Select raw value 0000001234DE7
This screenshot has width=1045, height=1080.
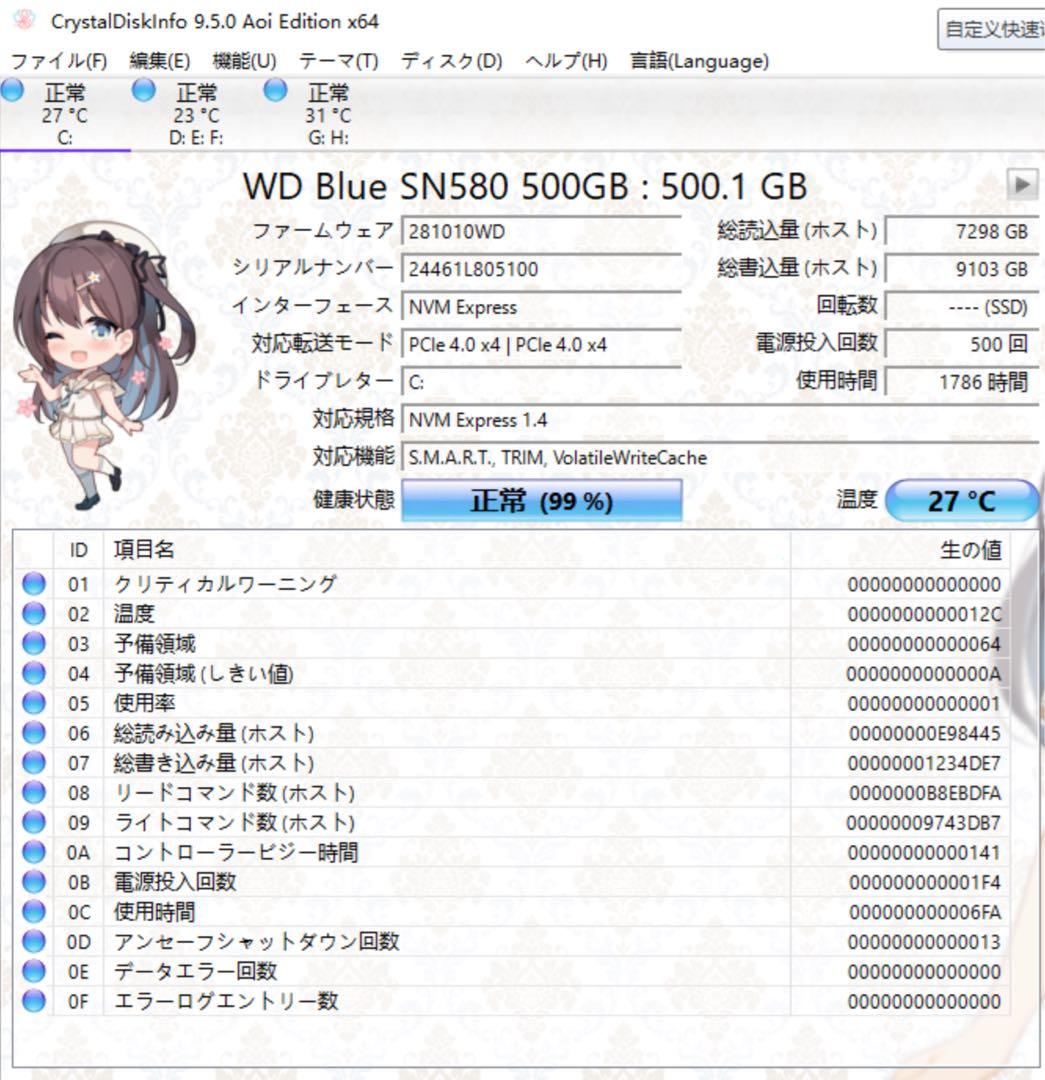[924, 763]
